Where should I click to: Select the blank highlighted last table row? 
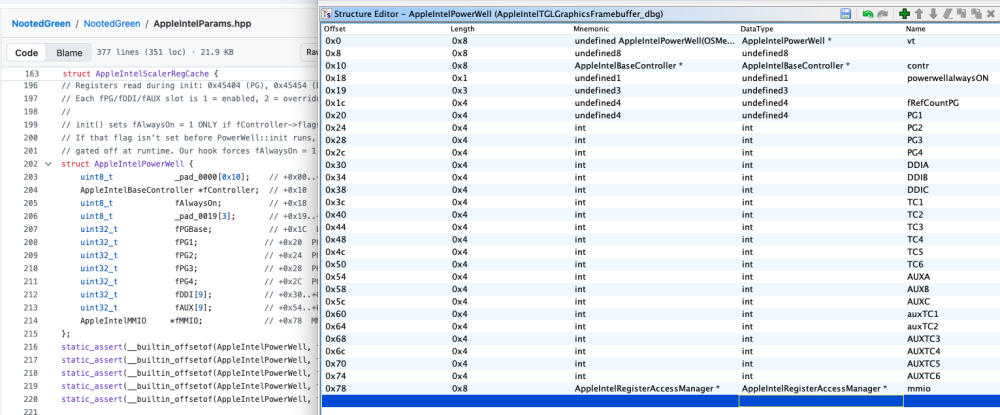click(x=661, y=401)
